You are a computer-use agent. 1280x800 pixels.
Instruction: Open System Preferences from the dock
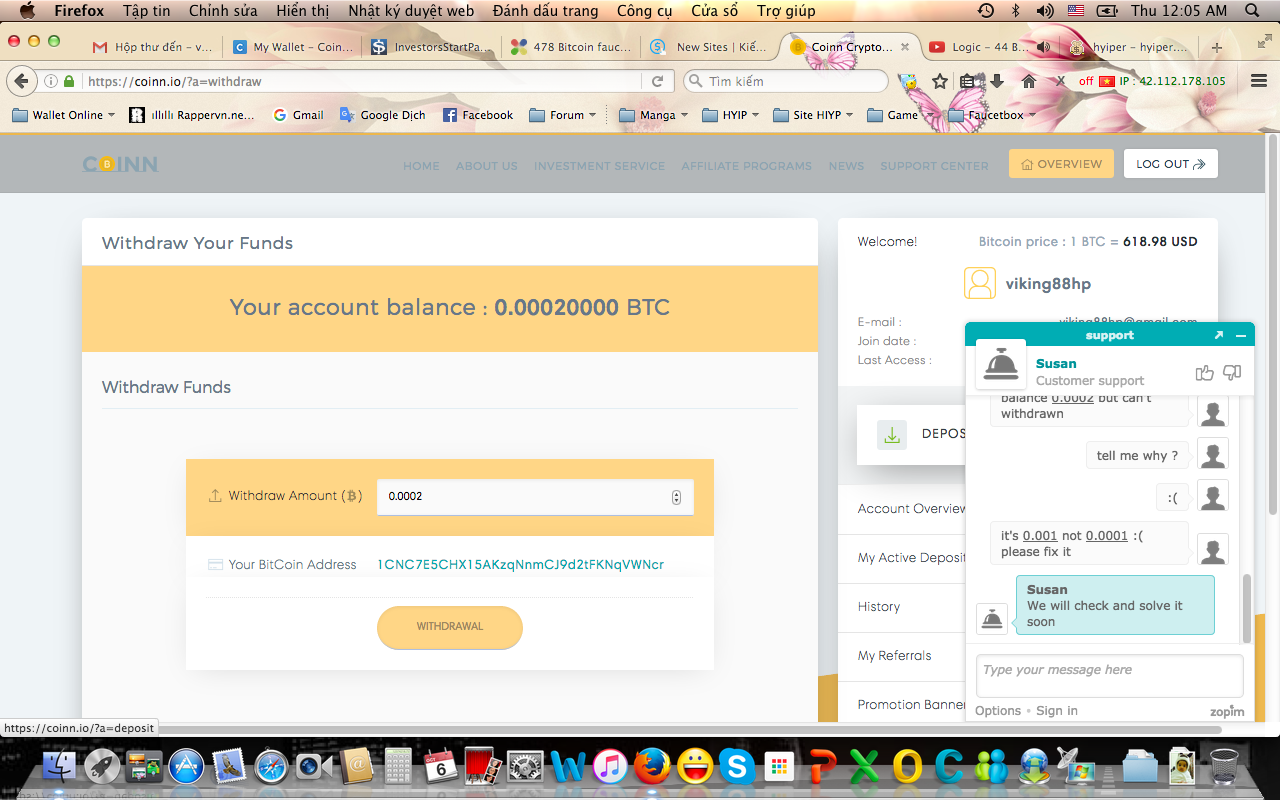point(525,767)
